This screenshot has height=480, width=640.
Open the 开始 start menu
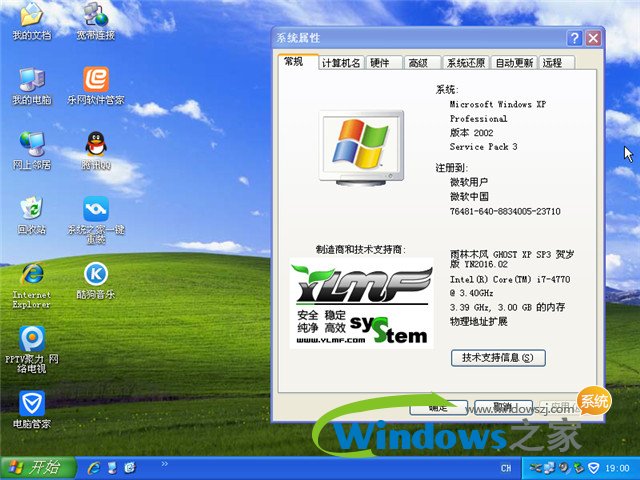pyautogui.click(x=38, y=468)
